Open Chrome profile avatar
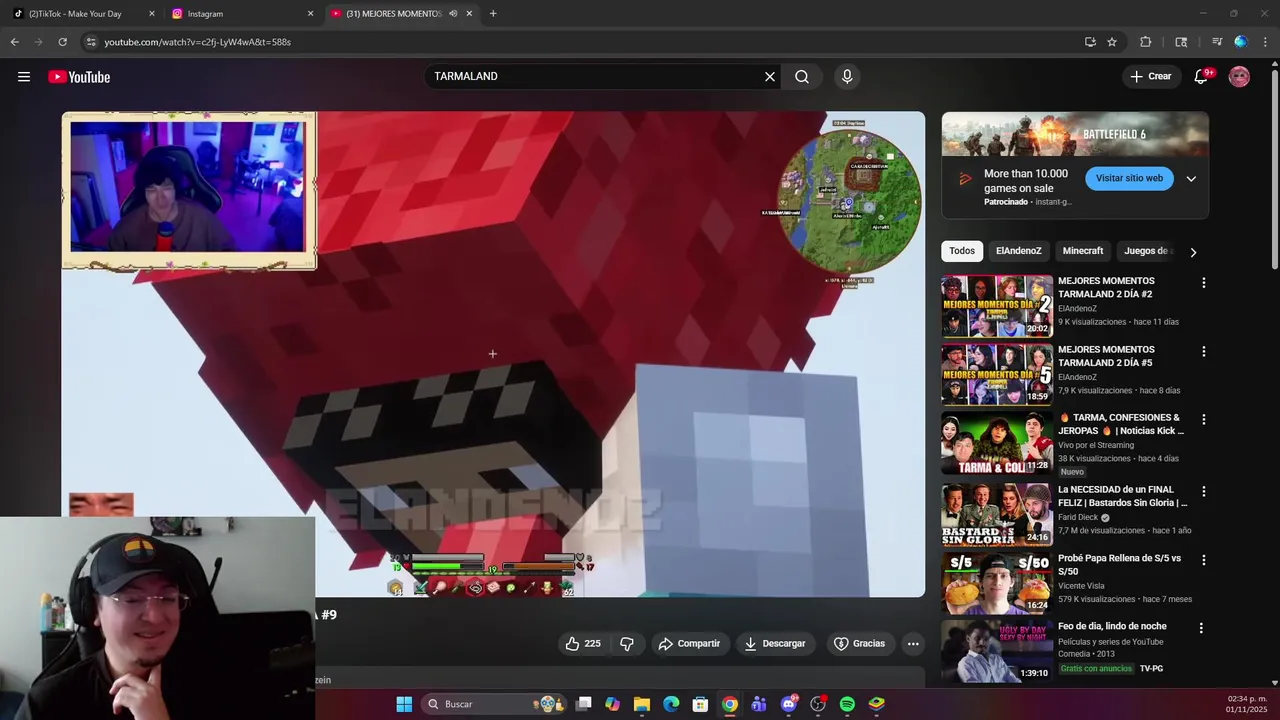 coord(1241,42)
